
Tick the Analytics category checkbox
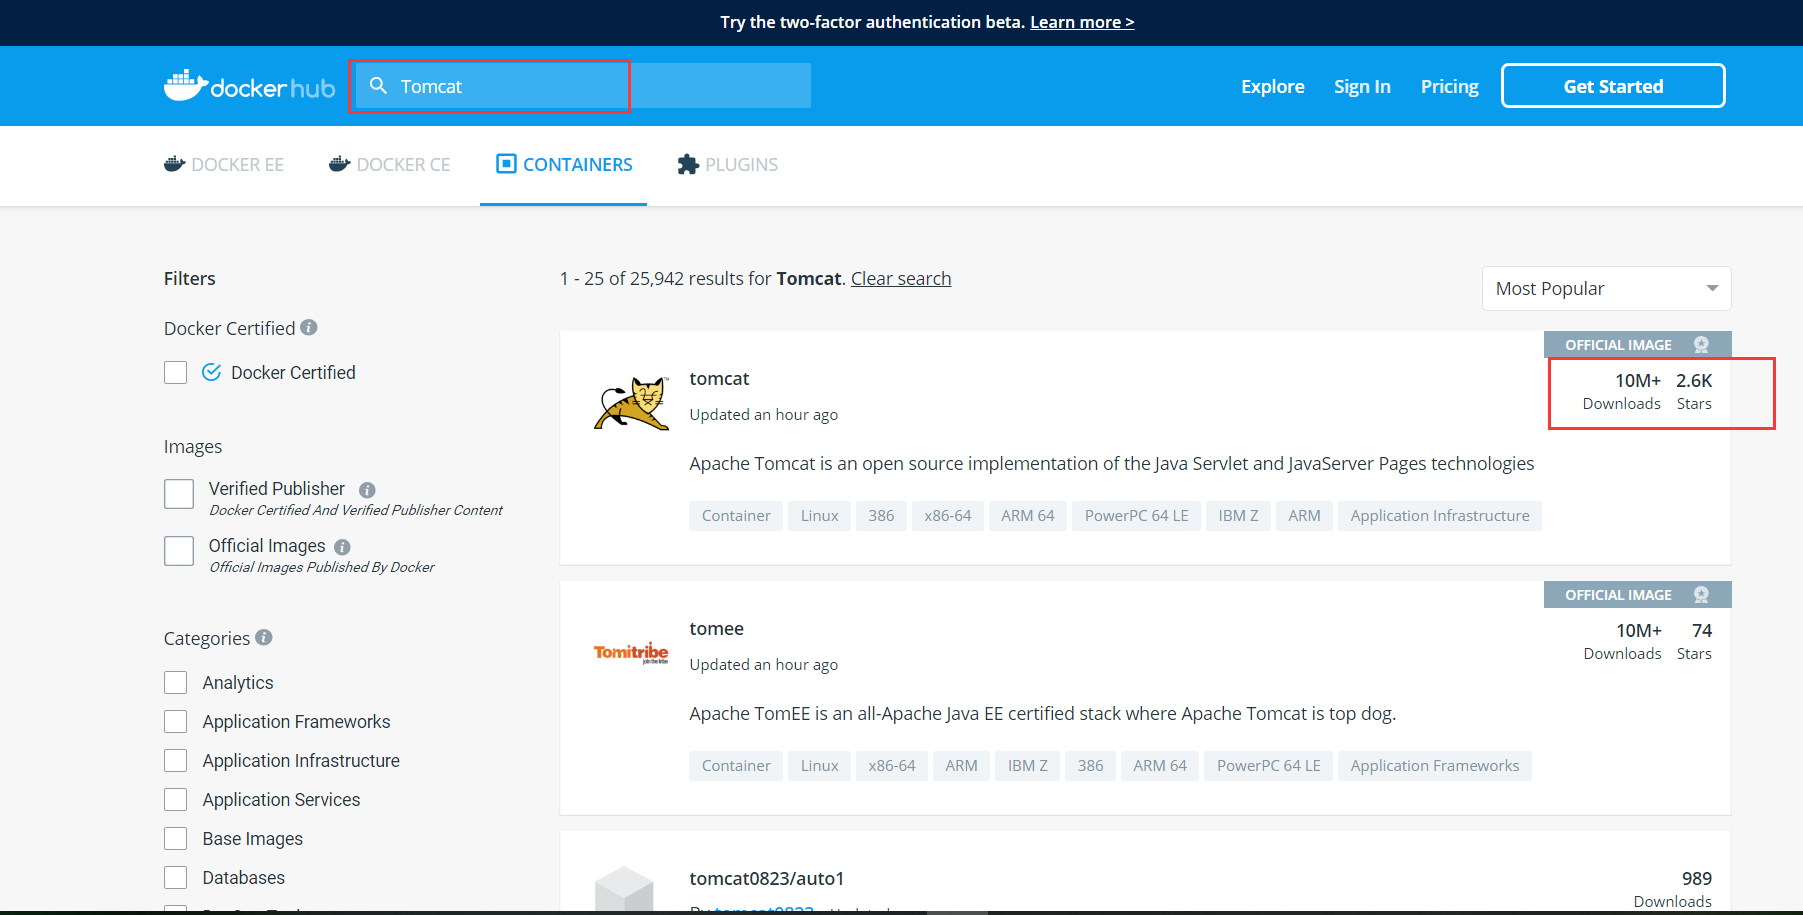pos(176,682)
